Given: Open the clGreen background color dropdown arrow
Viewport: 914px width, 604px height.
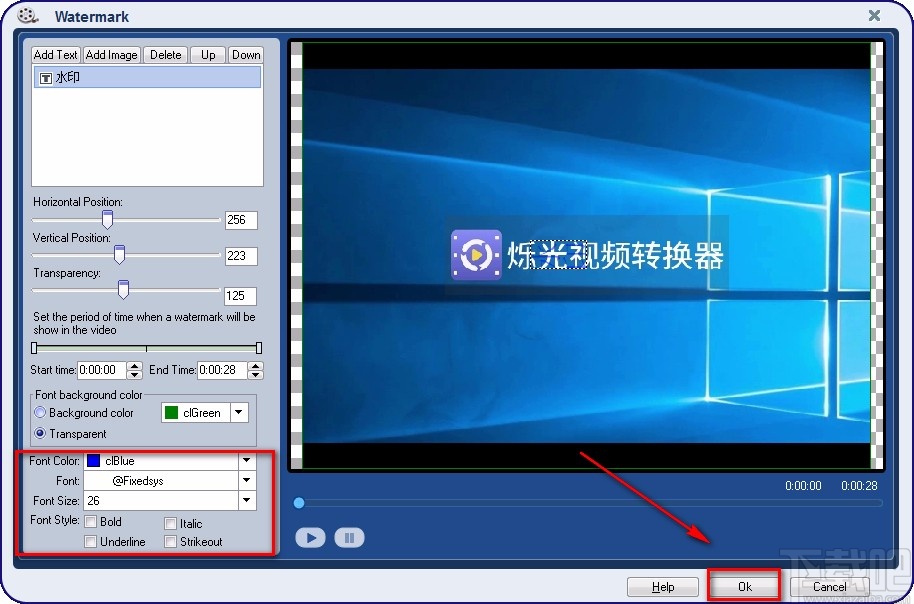Looking at the screenshot, I should (239, 413).
